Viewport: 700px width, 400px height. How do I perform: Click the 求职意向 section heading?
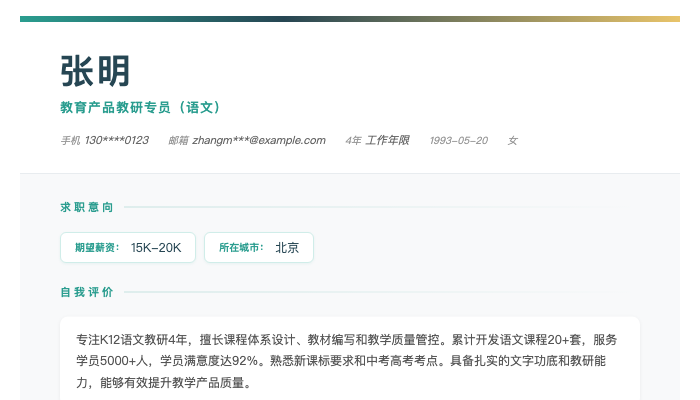click(x=87, y=207)
